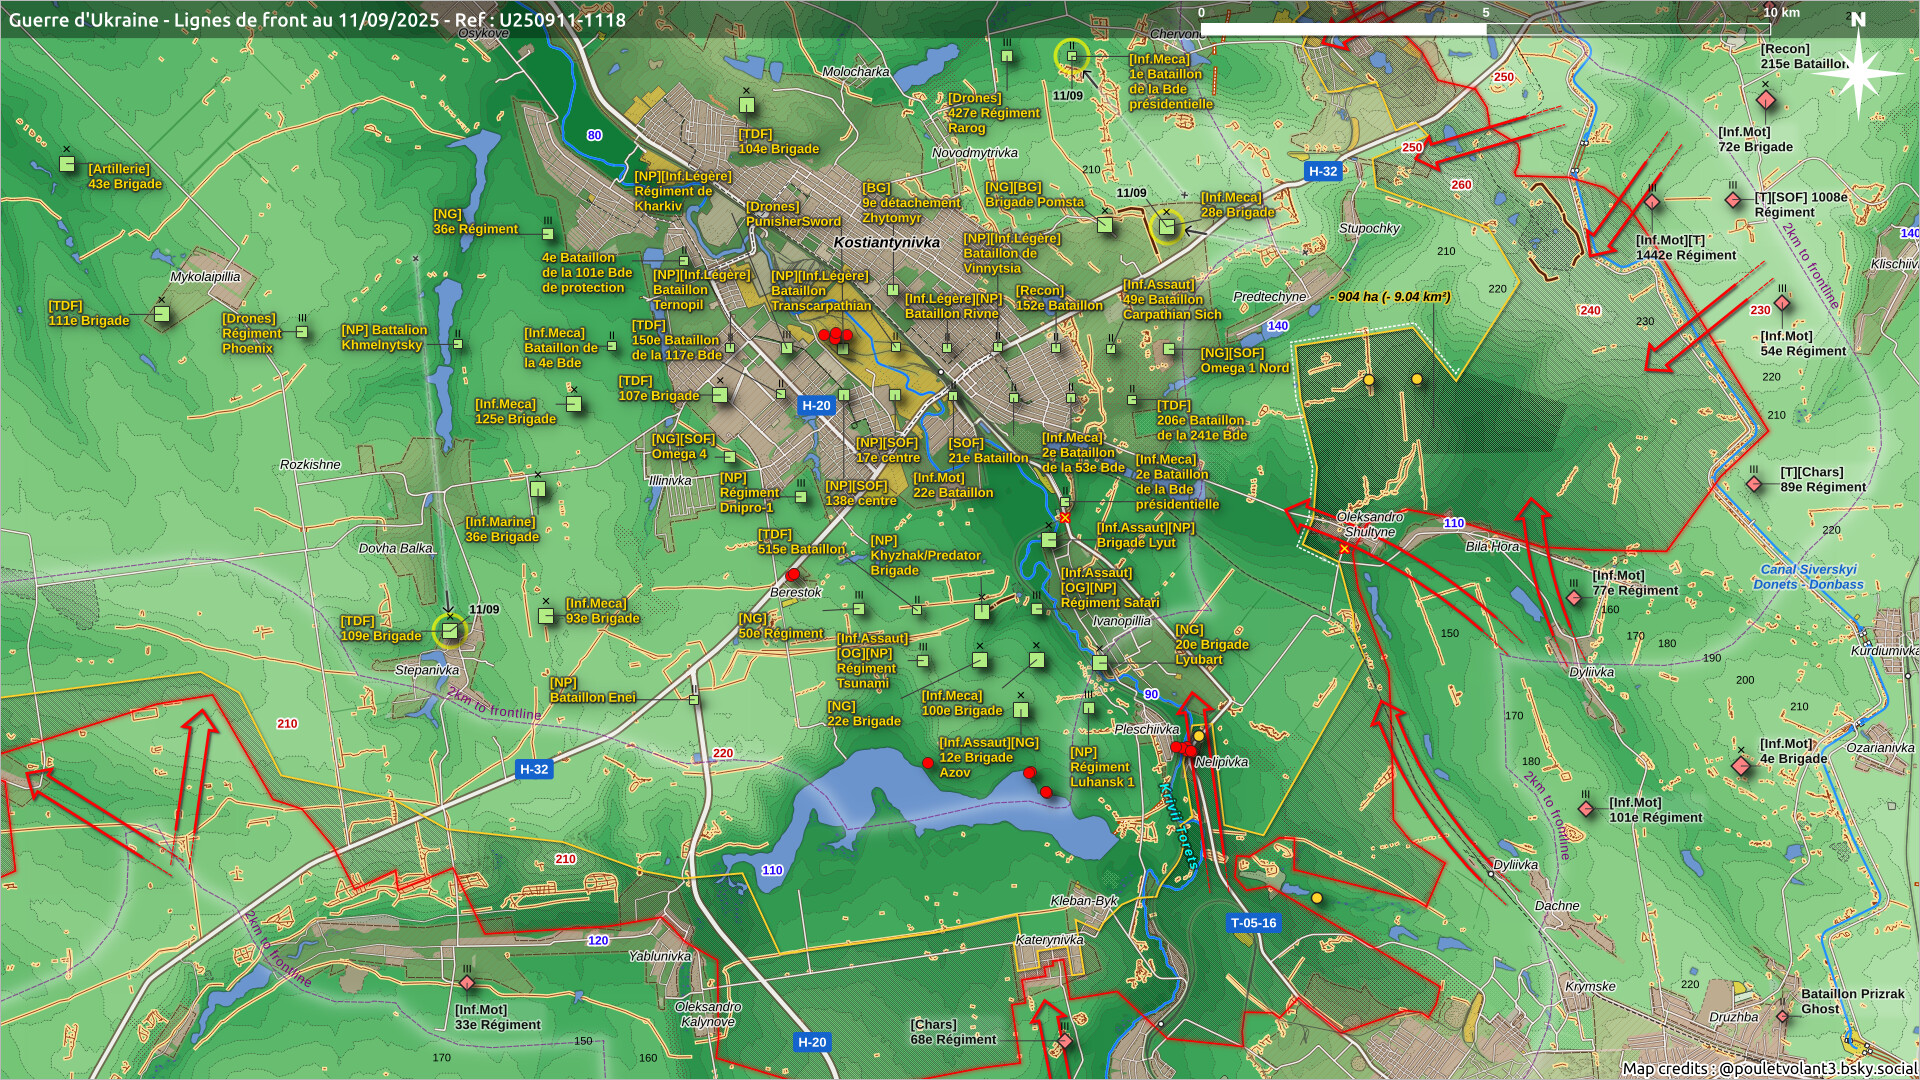
Task: Click the H-20 road shield in Kostiantynivka
Action: point(816,405)
